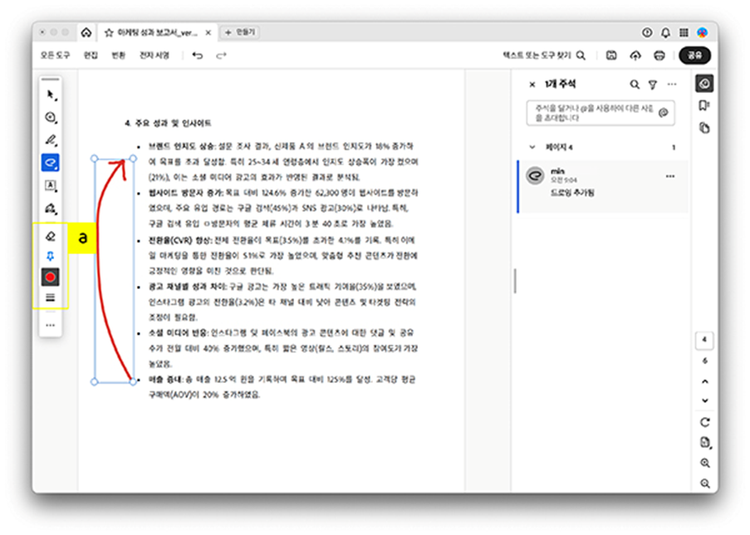Open the 변환 menu
Viewport: 750px width, 535px height.
tap(118, 55)
